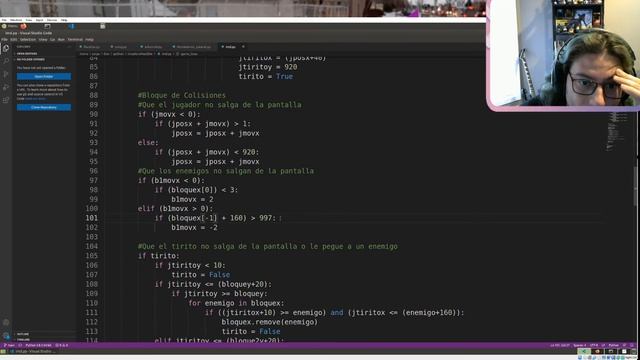Click the Firefox icon in top panel

(23, 26)
